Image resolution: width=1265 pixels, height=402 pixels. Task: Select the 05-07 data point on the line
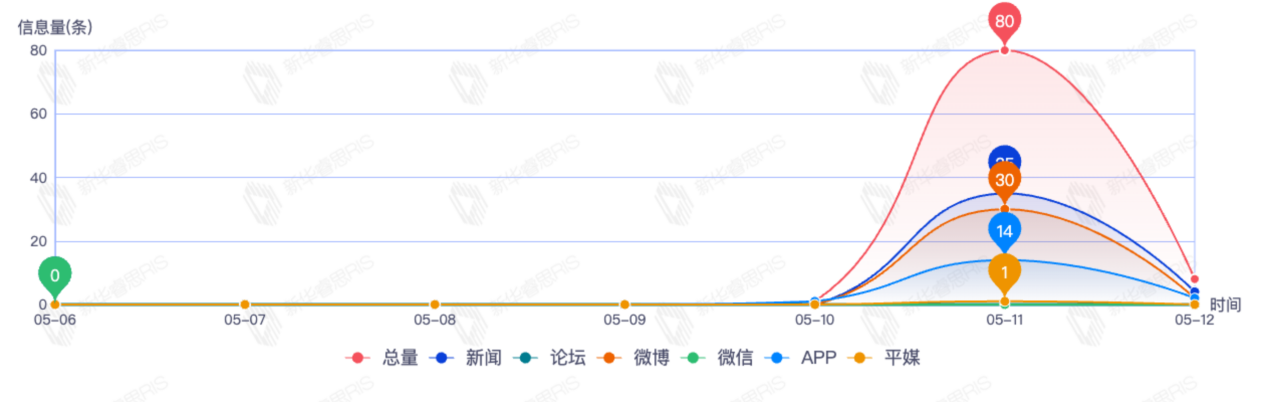(245, 304)
